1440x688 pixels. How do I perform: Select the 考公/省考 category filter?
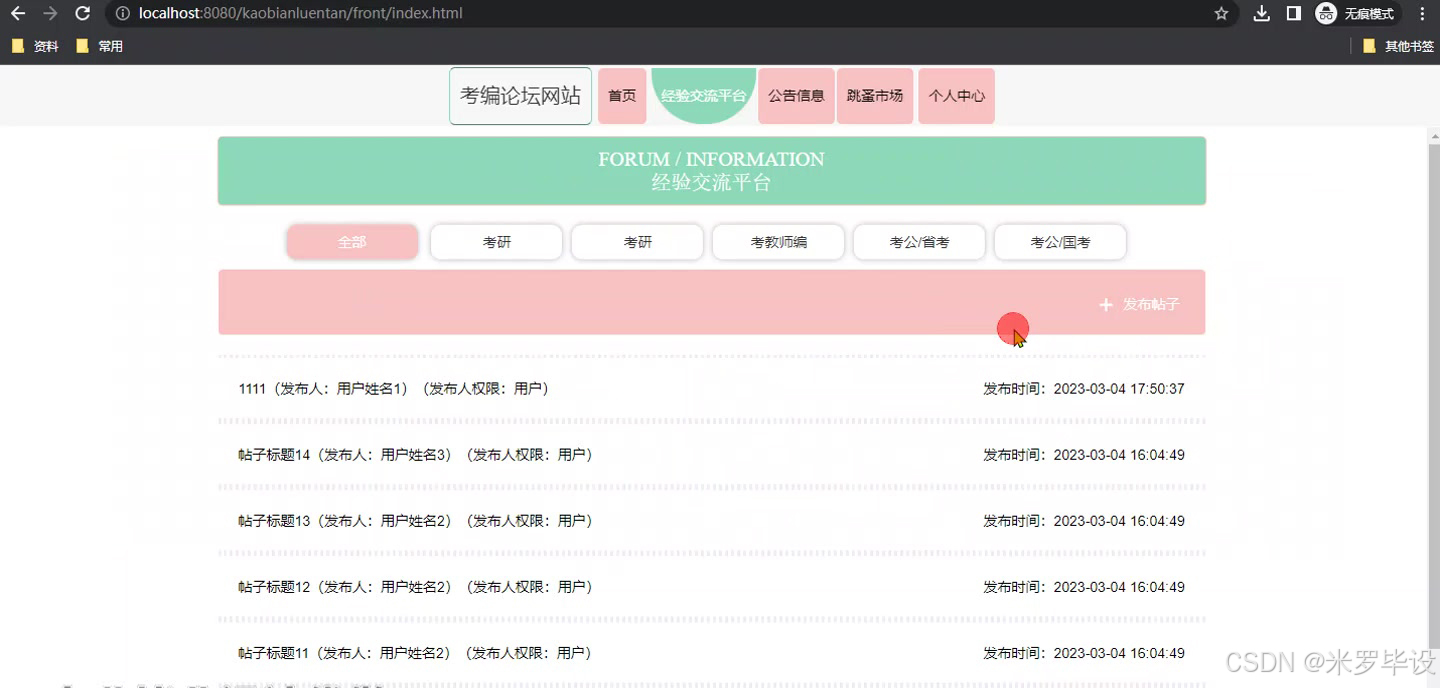click(919, 242)
